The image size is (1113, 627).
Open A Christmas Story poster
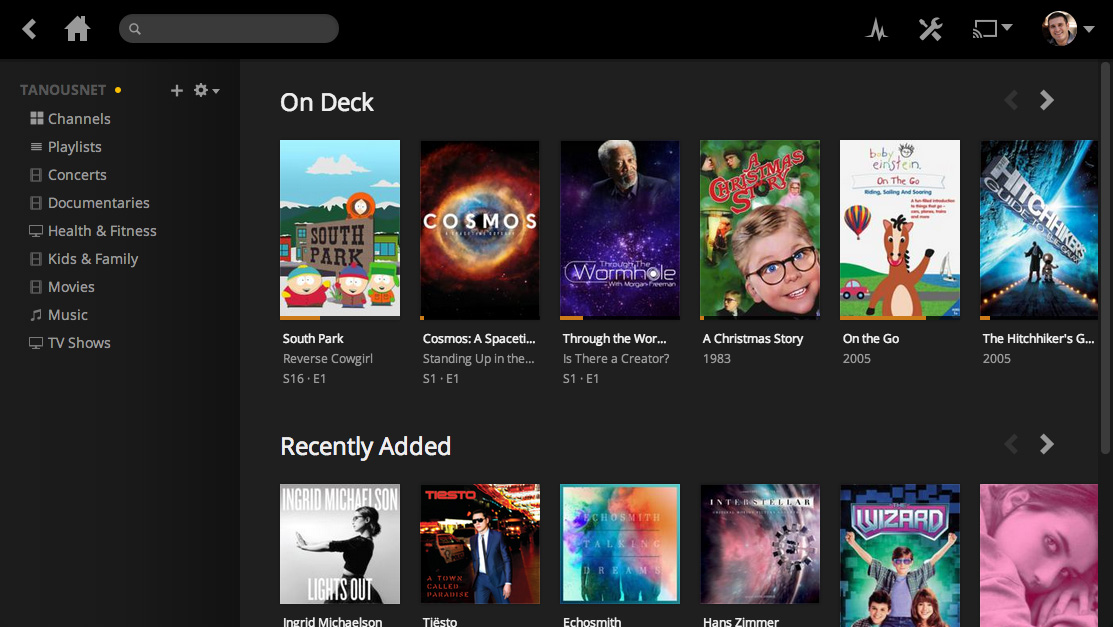(760, 229)
